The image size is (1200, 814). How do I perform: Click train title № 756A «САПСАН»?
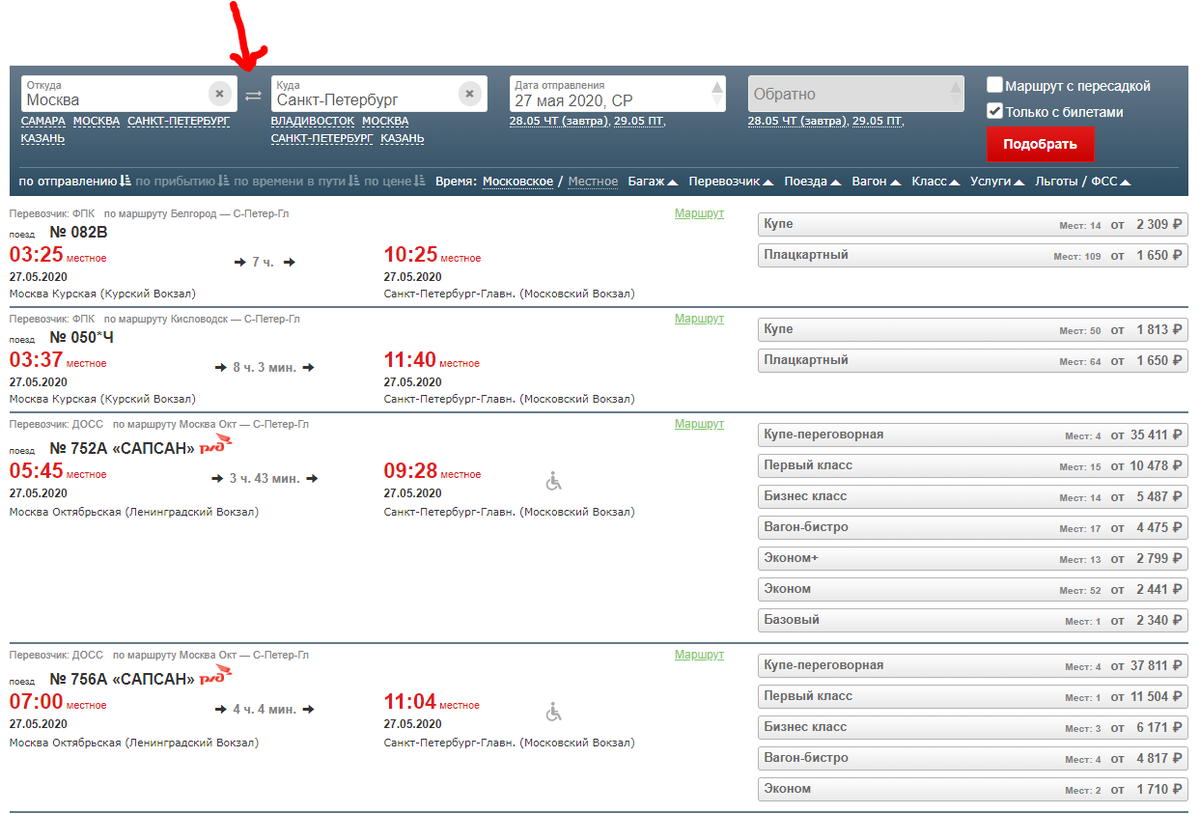tap(122, 679)
